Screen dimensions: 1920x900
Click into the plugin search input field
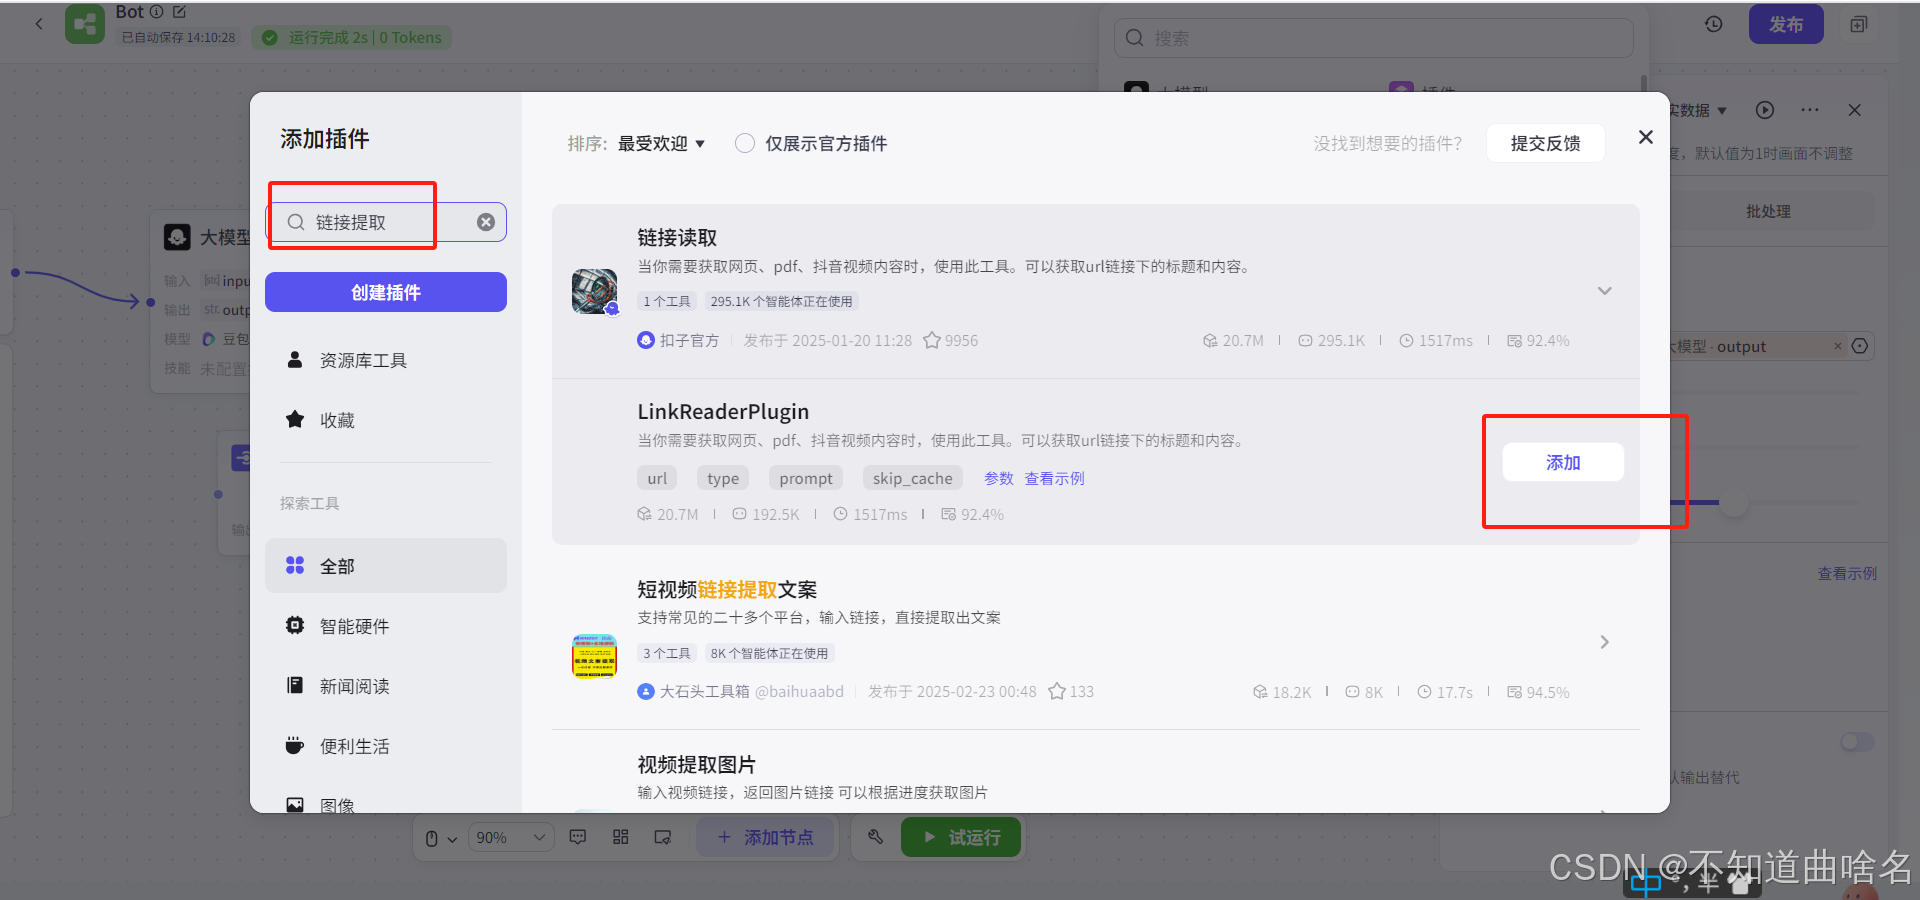[x=386, y=222]
